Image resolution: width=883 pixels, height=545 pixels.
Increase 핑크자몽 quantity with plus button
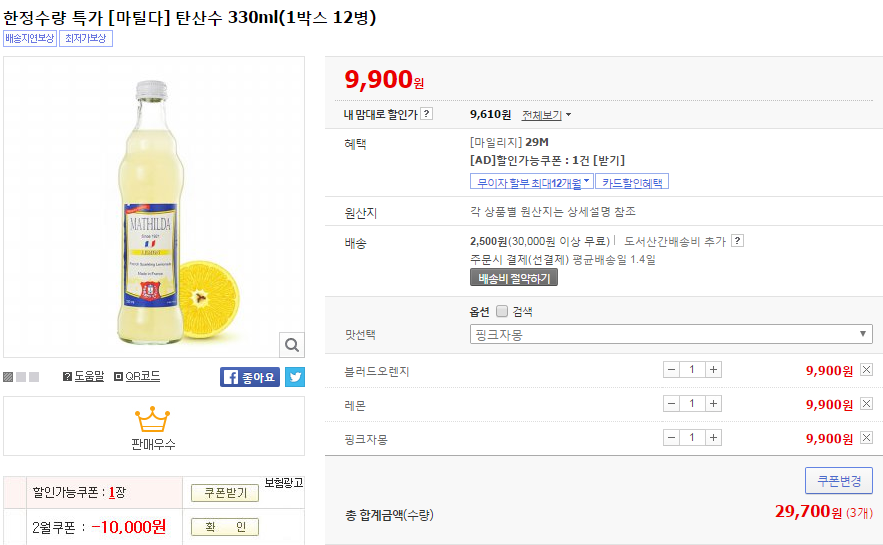(x=713, y=438)
